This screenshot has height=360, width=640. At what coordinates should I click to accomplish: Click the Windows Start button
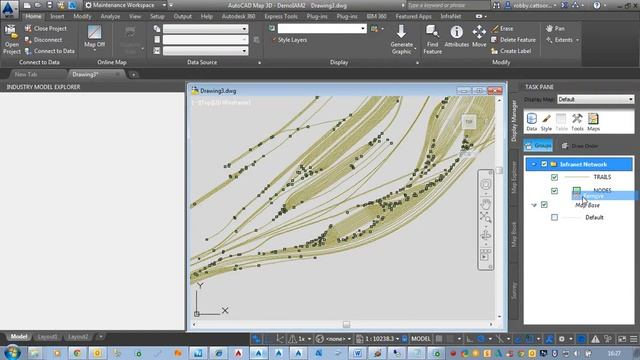tap(11, 353)
